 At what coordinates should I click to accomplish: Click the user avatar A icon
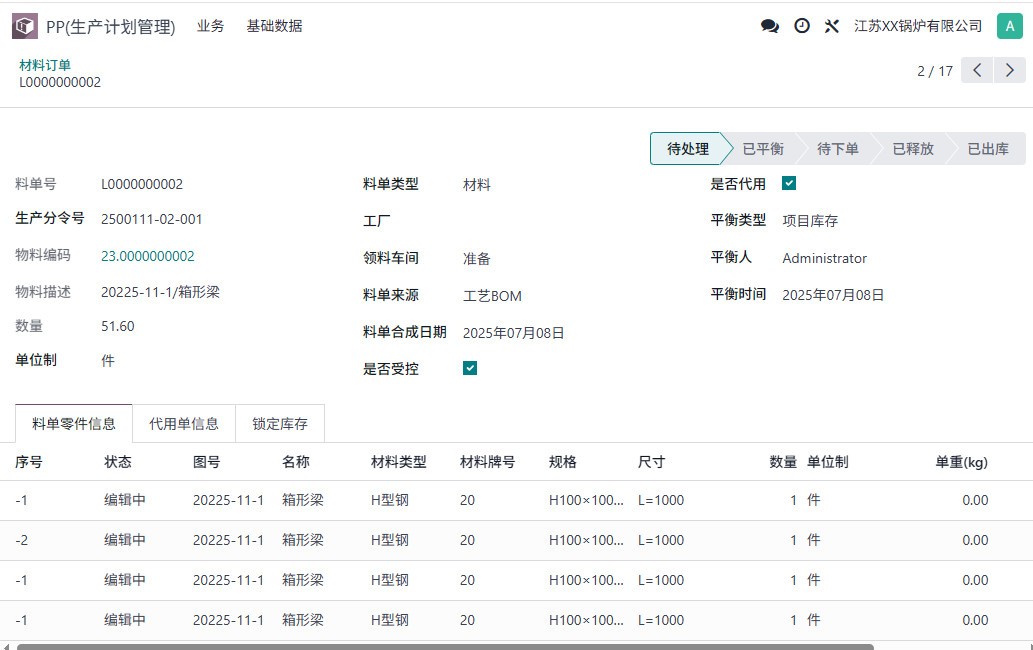1009,27
